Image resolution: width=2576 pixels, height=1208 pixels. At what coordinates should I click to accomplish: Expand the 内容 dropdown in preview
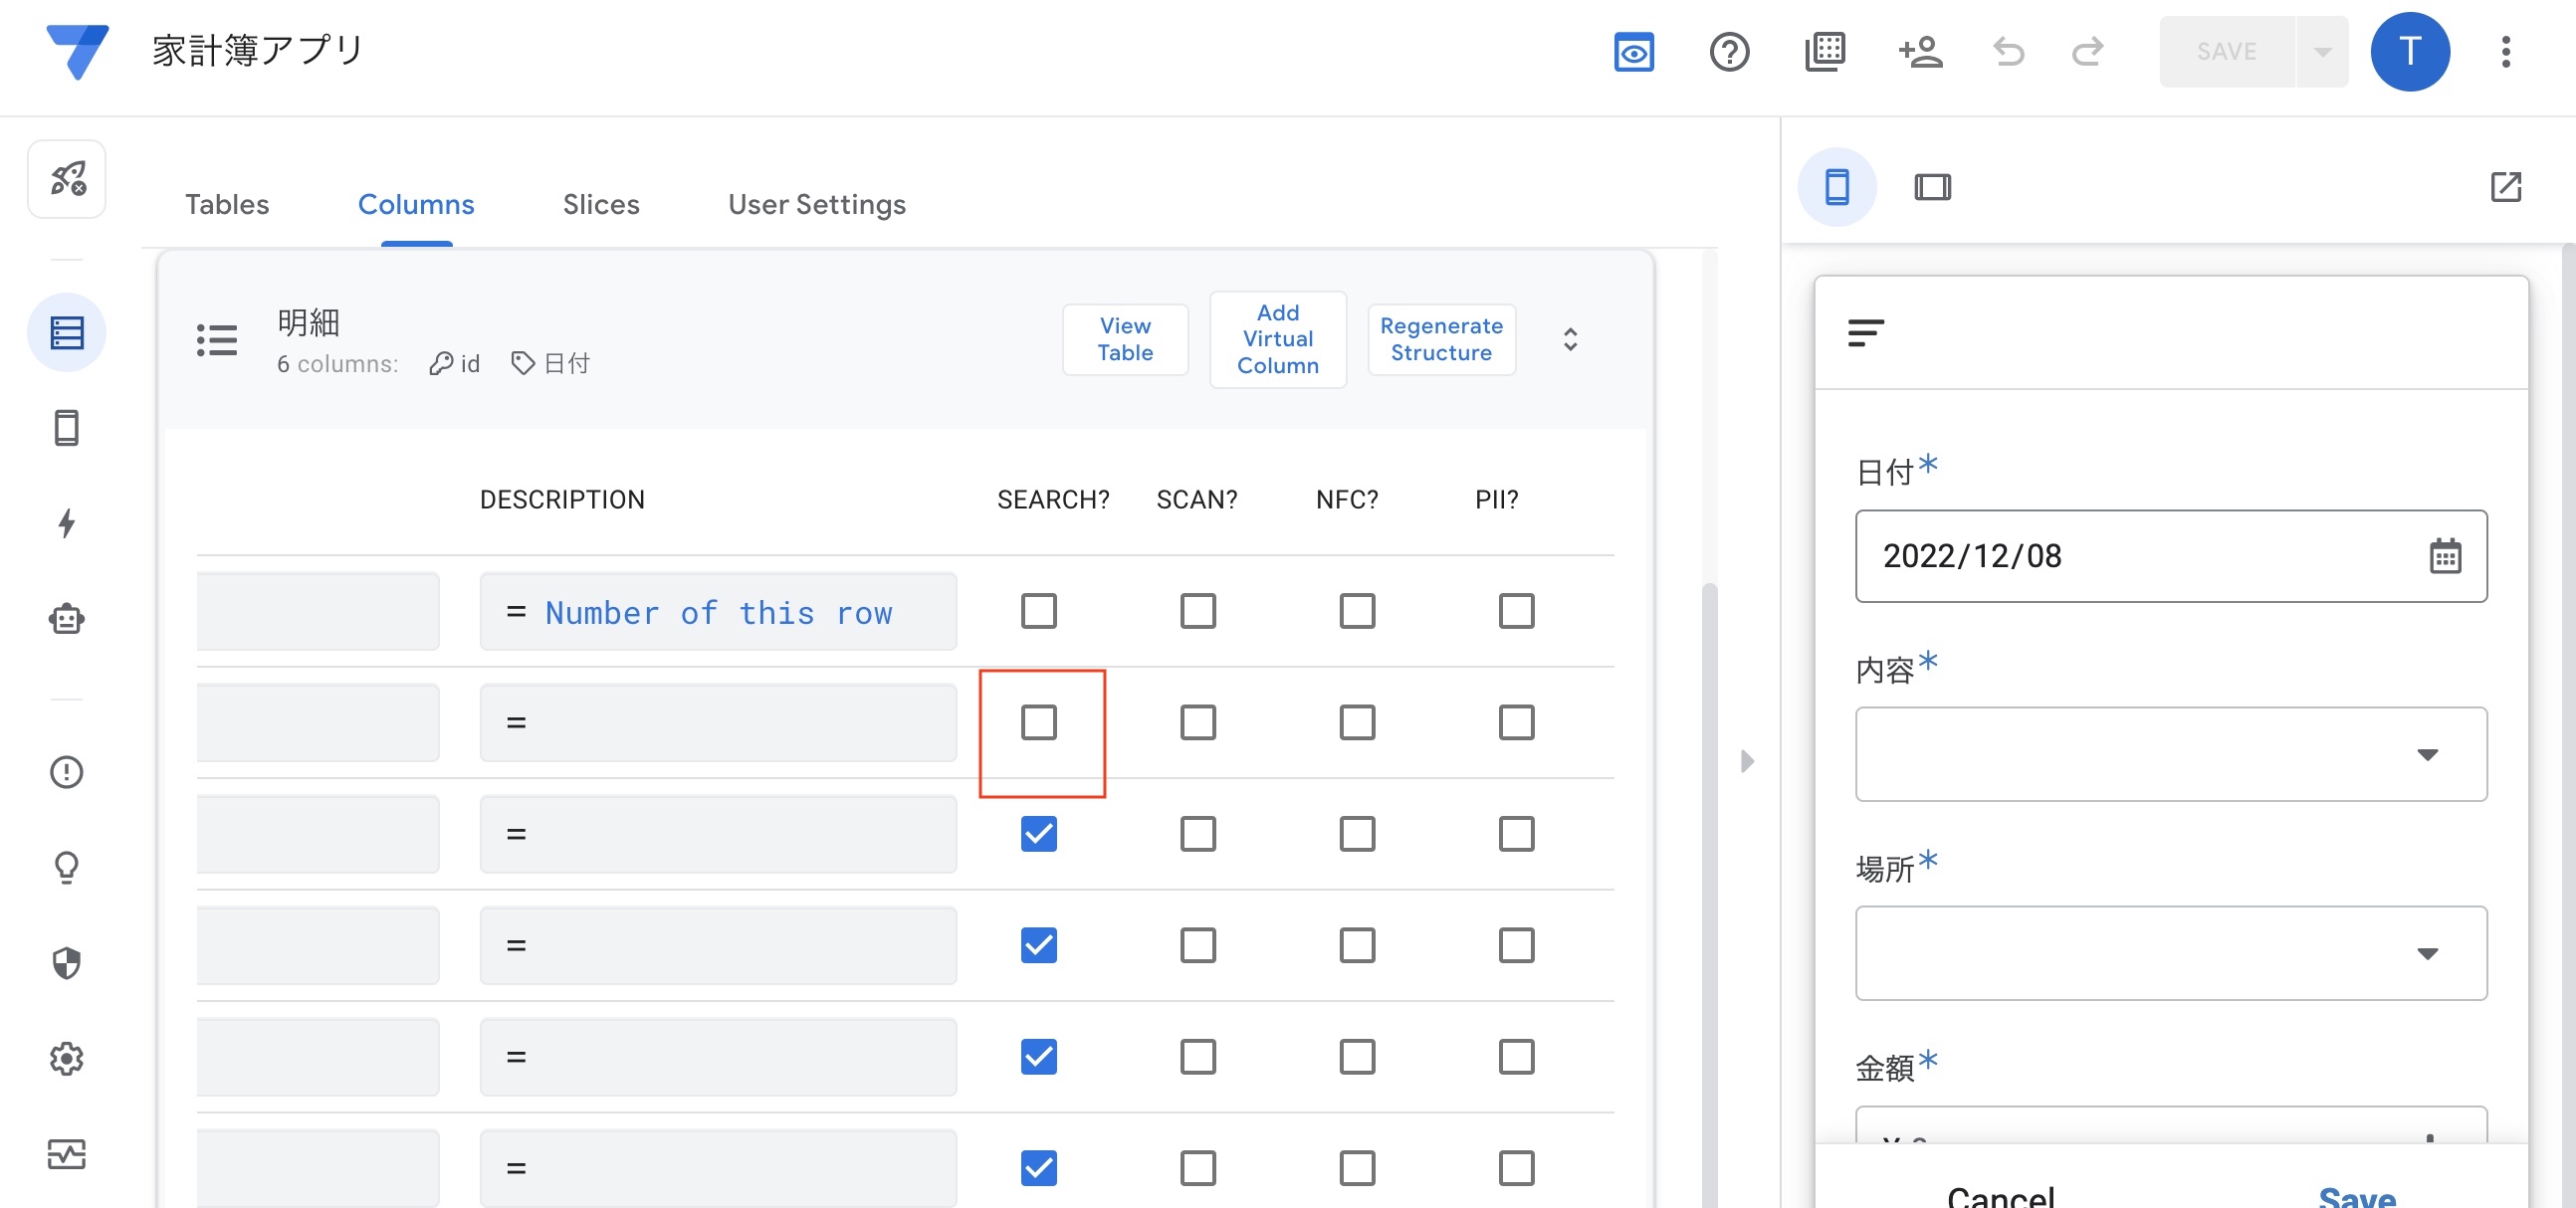coord(2170,754)
